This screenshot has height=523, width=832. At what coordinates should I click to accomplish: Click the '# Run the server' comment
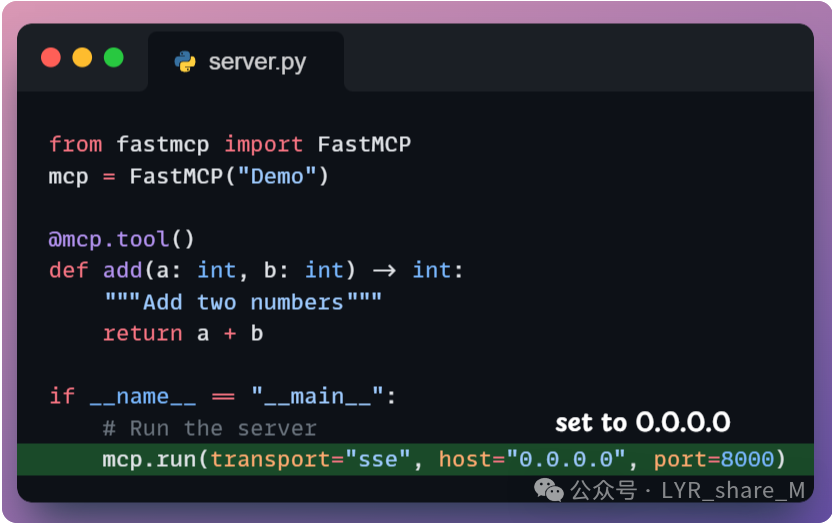[210, 428]
